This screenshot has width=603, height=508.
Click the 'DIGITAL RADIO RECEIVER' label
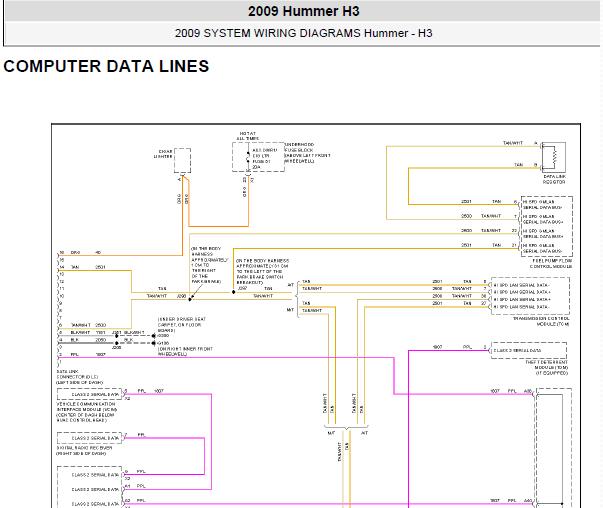84,451
